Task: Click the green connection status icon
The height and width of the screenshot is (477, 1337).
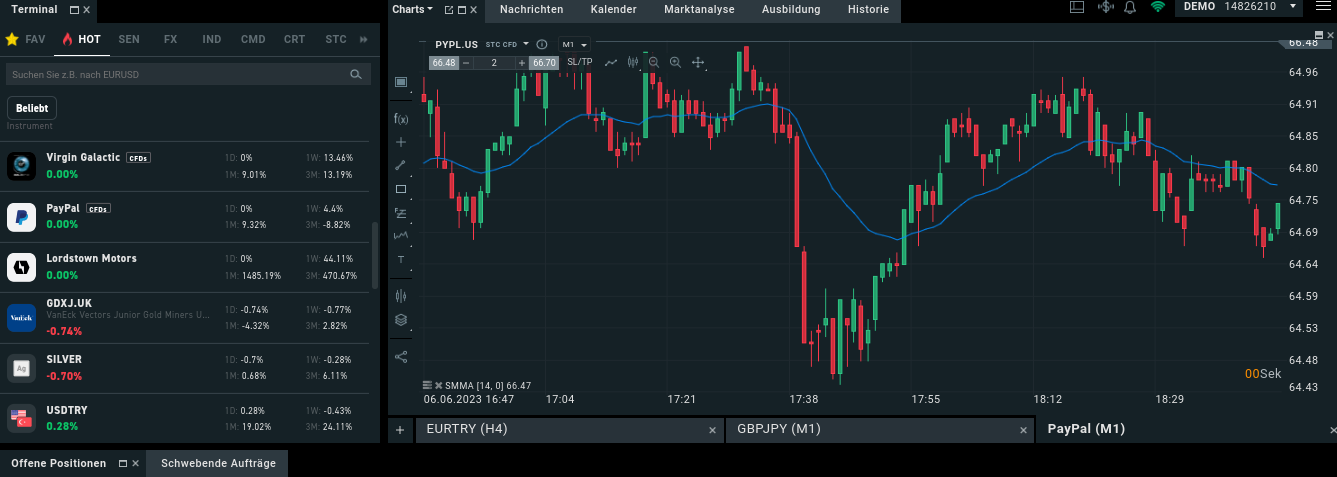Action: tap(1158, 7)
